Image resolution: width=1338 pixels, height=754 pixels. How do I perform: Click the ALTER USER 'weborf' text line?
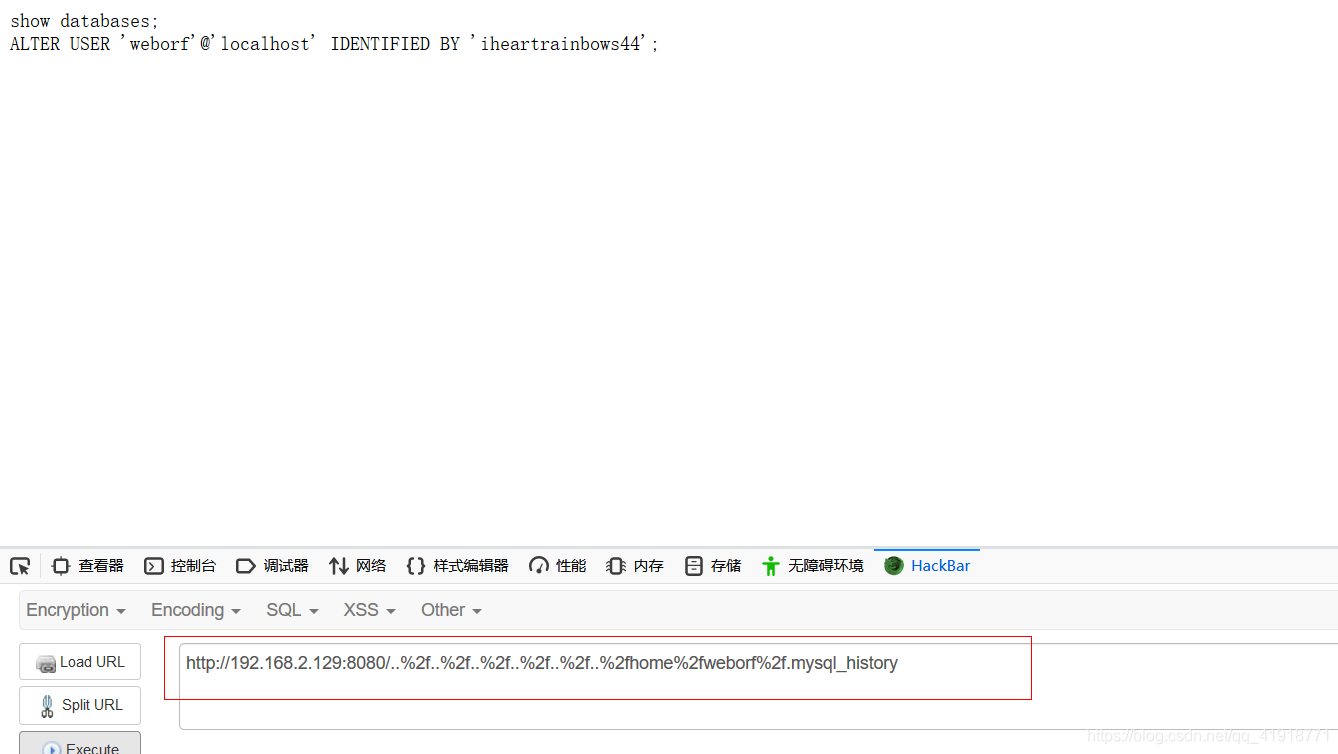(334, 44)
